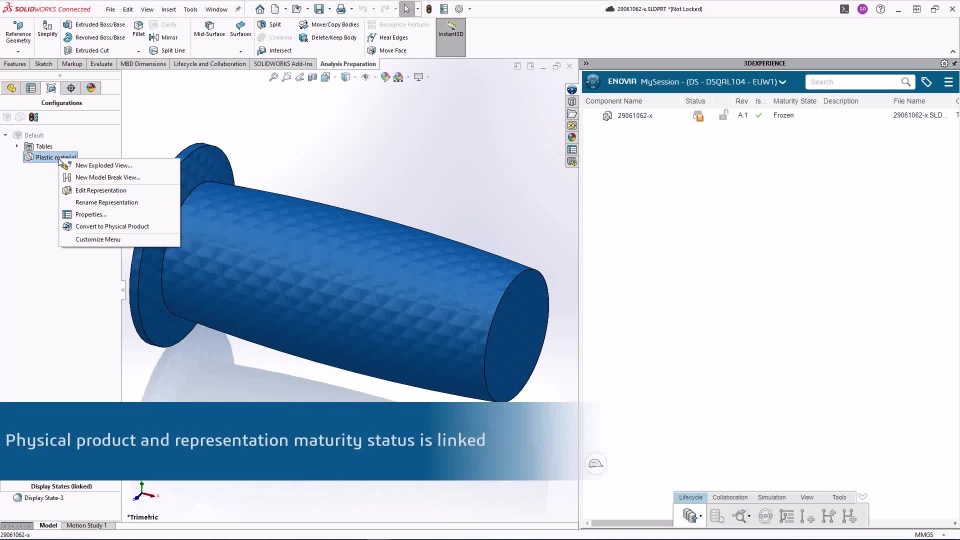960x540 pixels.
Task: Toggle pin on the menu bar
Action: pyautogui.click(x=238, y=9)
